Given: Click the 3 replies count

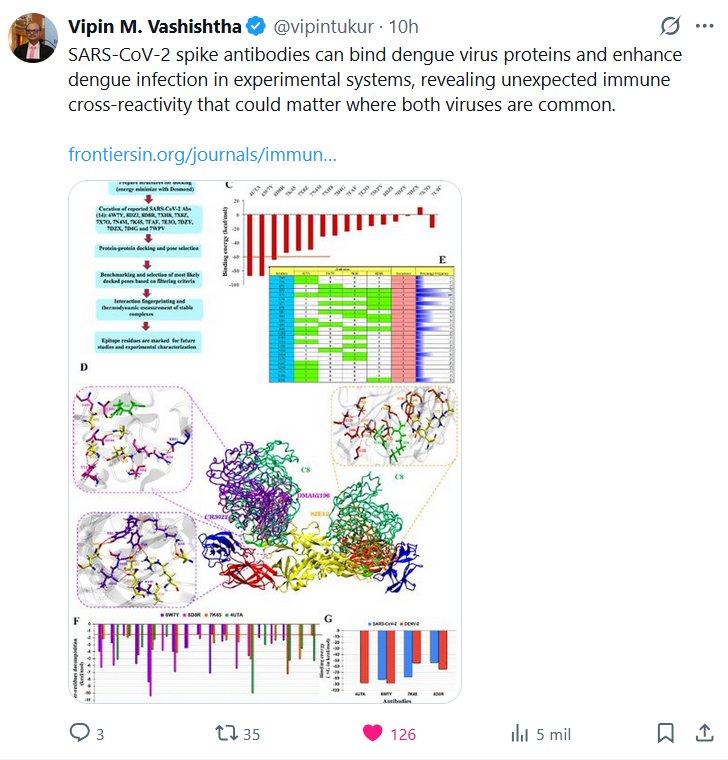Looking at the screenshot, I should (99, 734).
